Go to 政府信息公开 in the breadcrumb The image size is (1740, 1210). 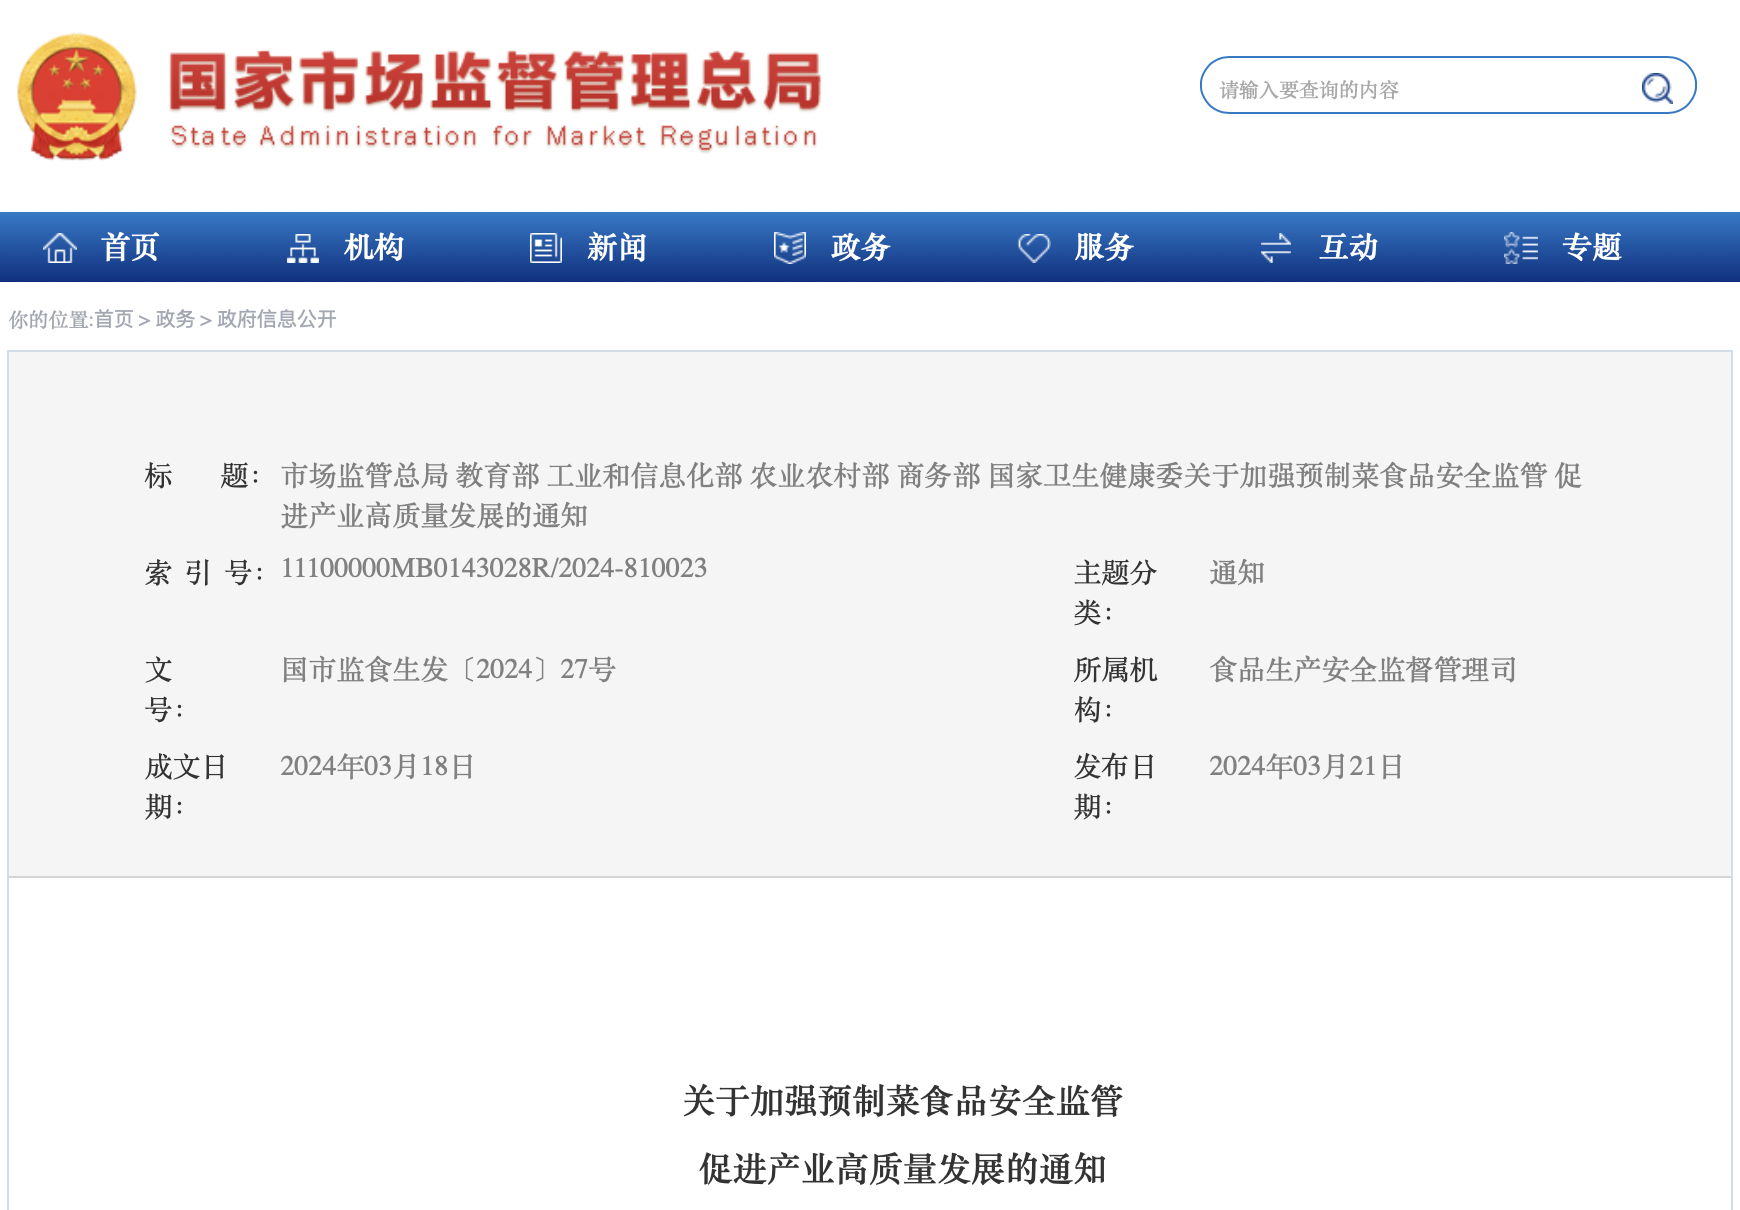[277, 319]
